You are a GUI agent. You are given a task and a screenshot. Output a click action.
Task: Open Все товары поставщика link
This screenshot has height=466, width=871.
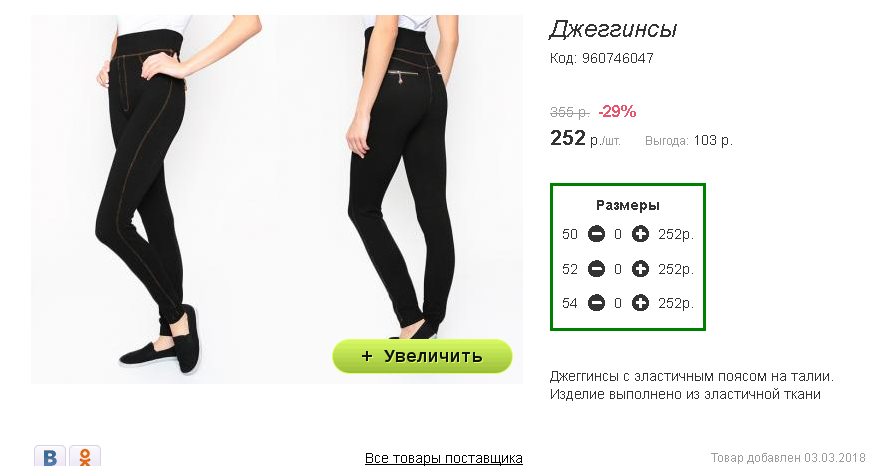tap(443, 458)
